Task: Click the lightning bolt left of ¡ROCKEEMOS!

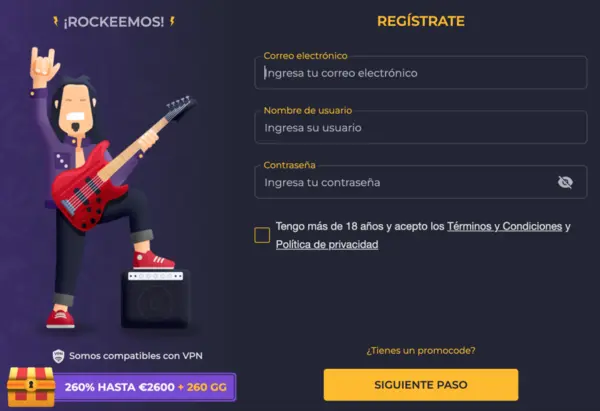Action: (56, 21)
